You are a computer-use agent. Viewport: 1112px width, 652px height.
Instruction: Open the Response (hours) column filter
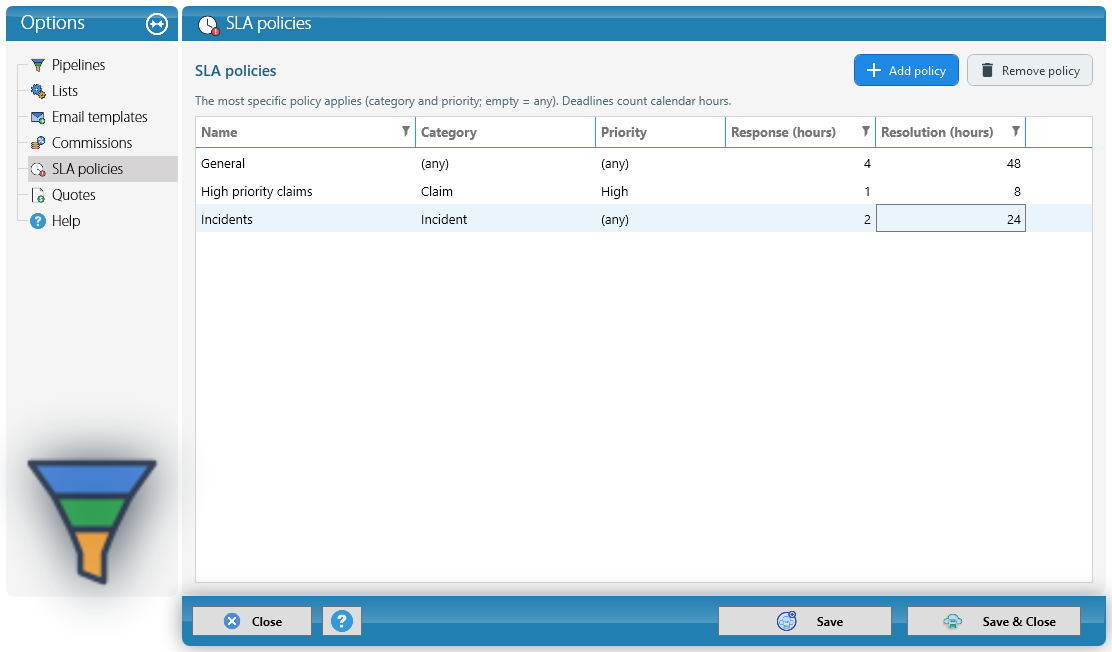(865, 131)
